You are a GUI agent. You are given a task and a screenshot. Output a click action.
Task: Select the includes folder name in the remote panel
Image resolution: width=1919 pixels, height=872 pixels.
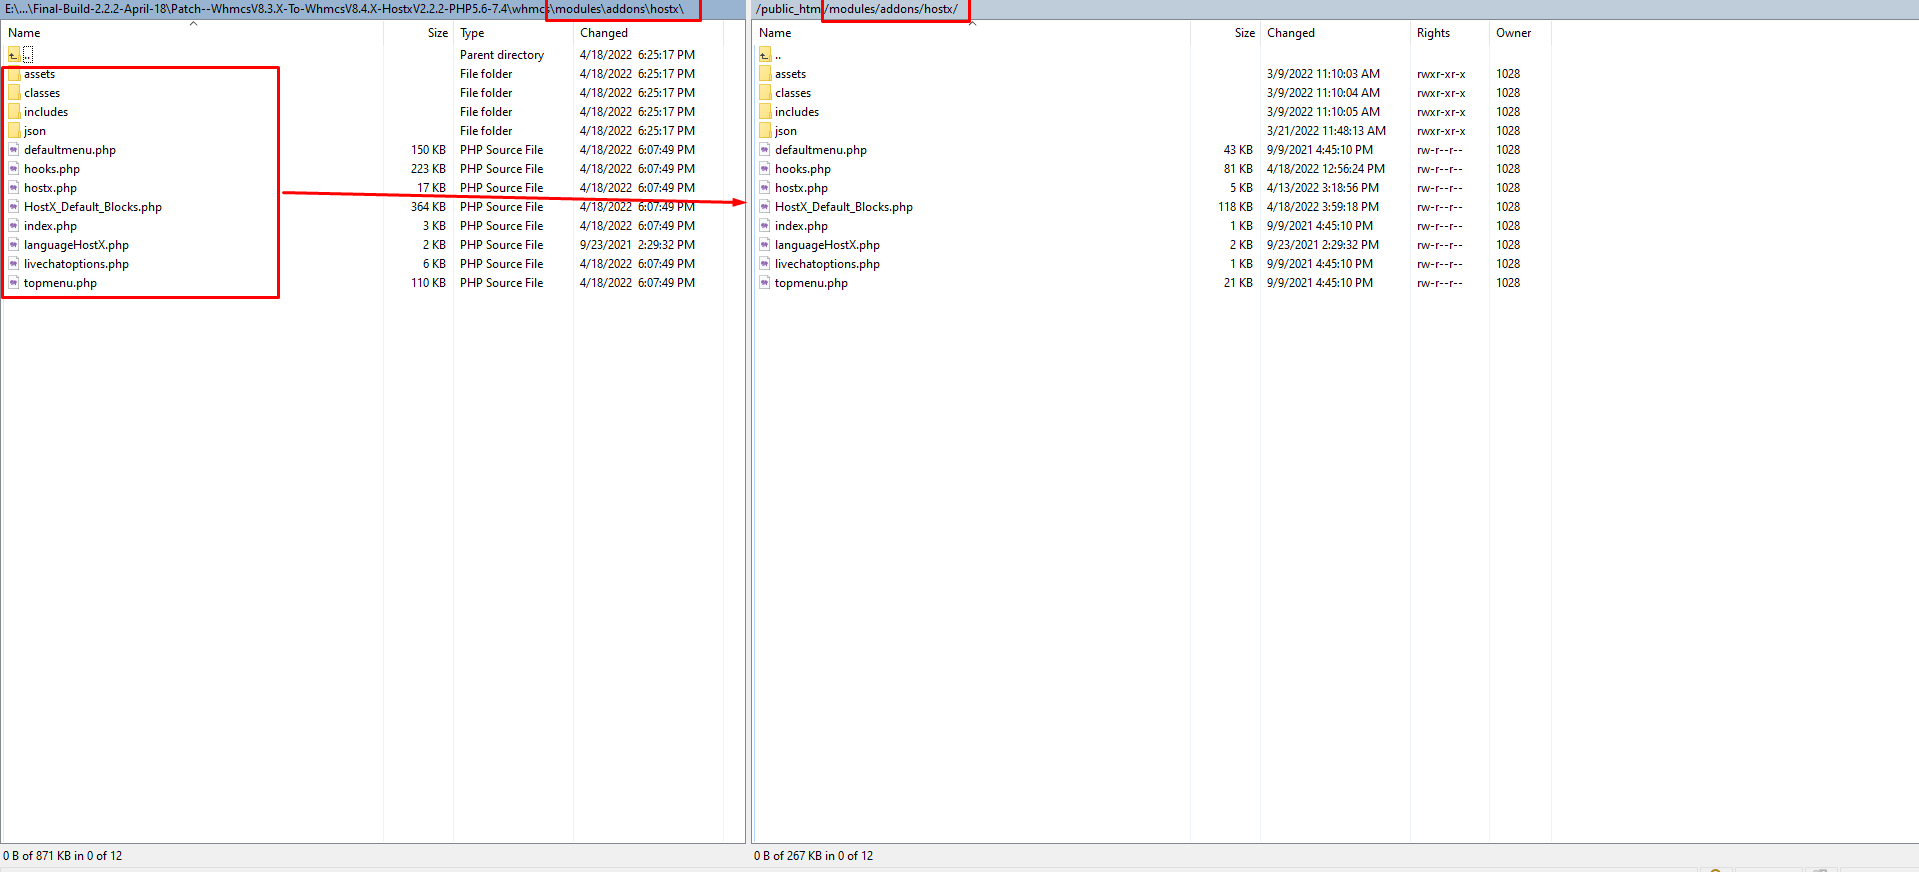796,112
